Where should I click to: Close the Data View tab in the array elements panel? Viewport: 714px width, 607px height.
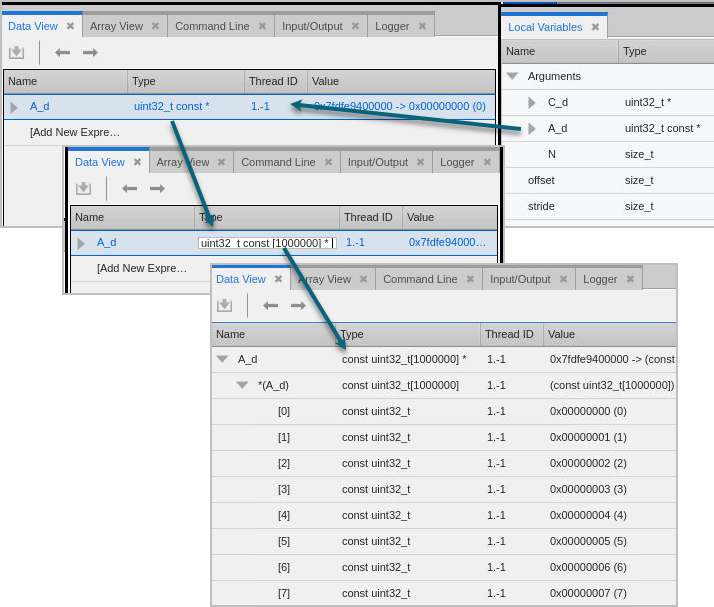tap(278, 279)
